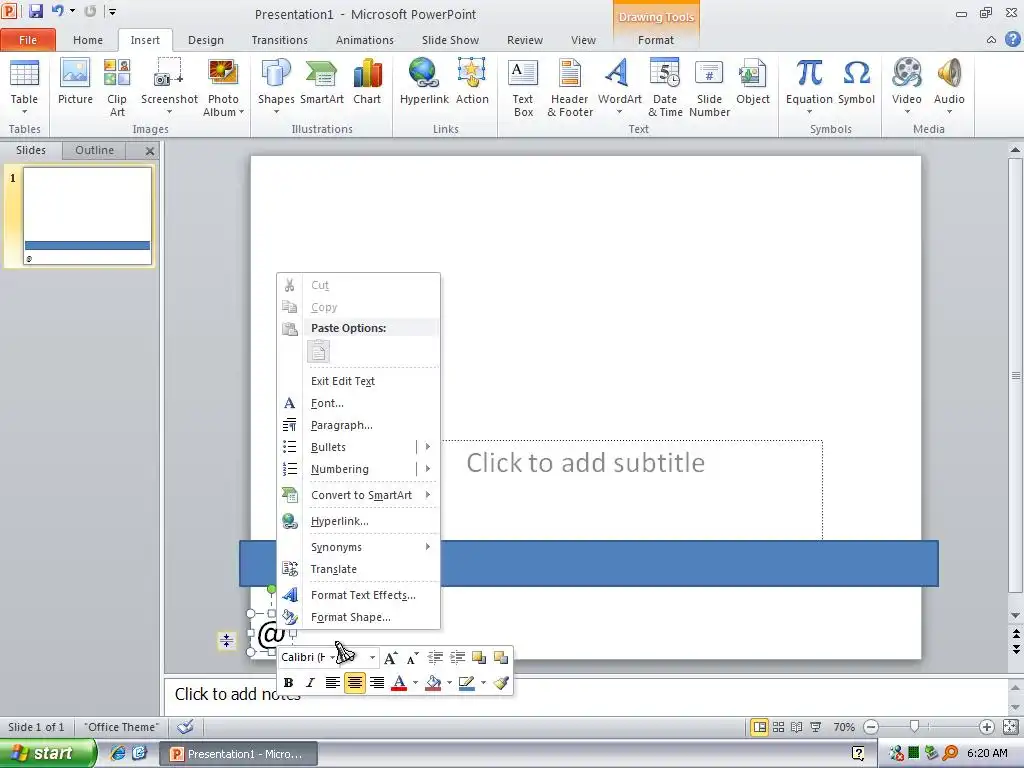
Task: Insert Date & Time
Action: 665,87
